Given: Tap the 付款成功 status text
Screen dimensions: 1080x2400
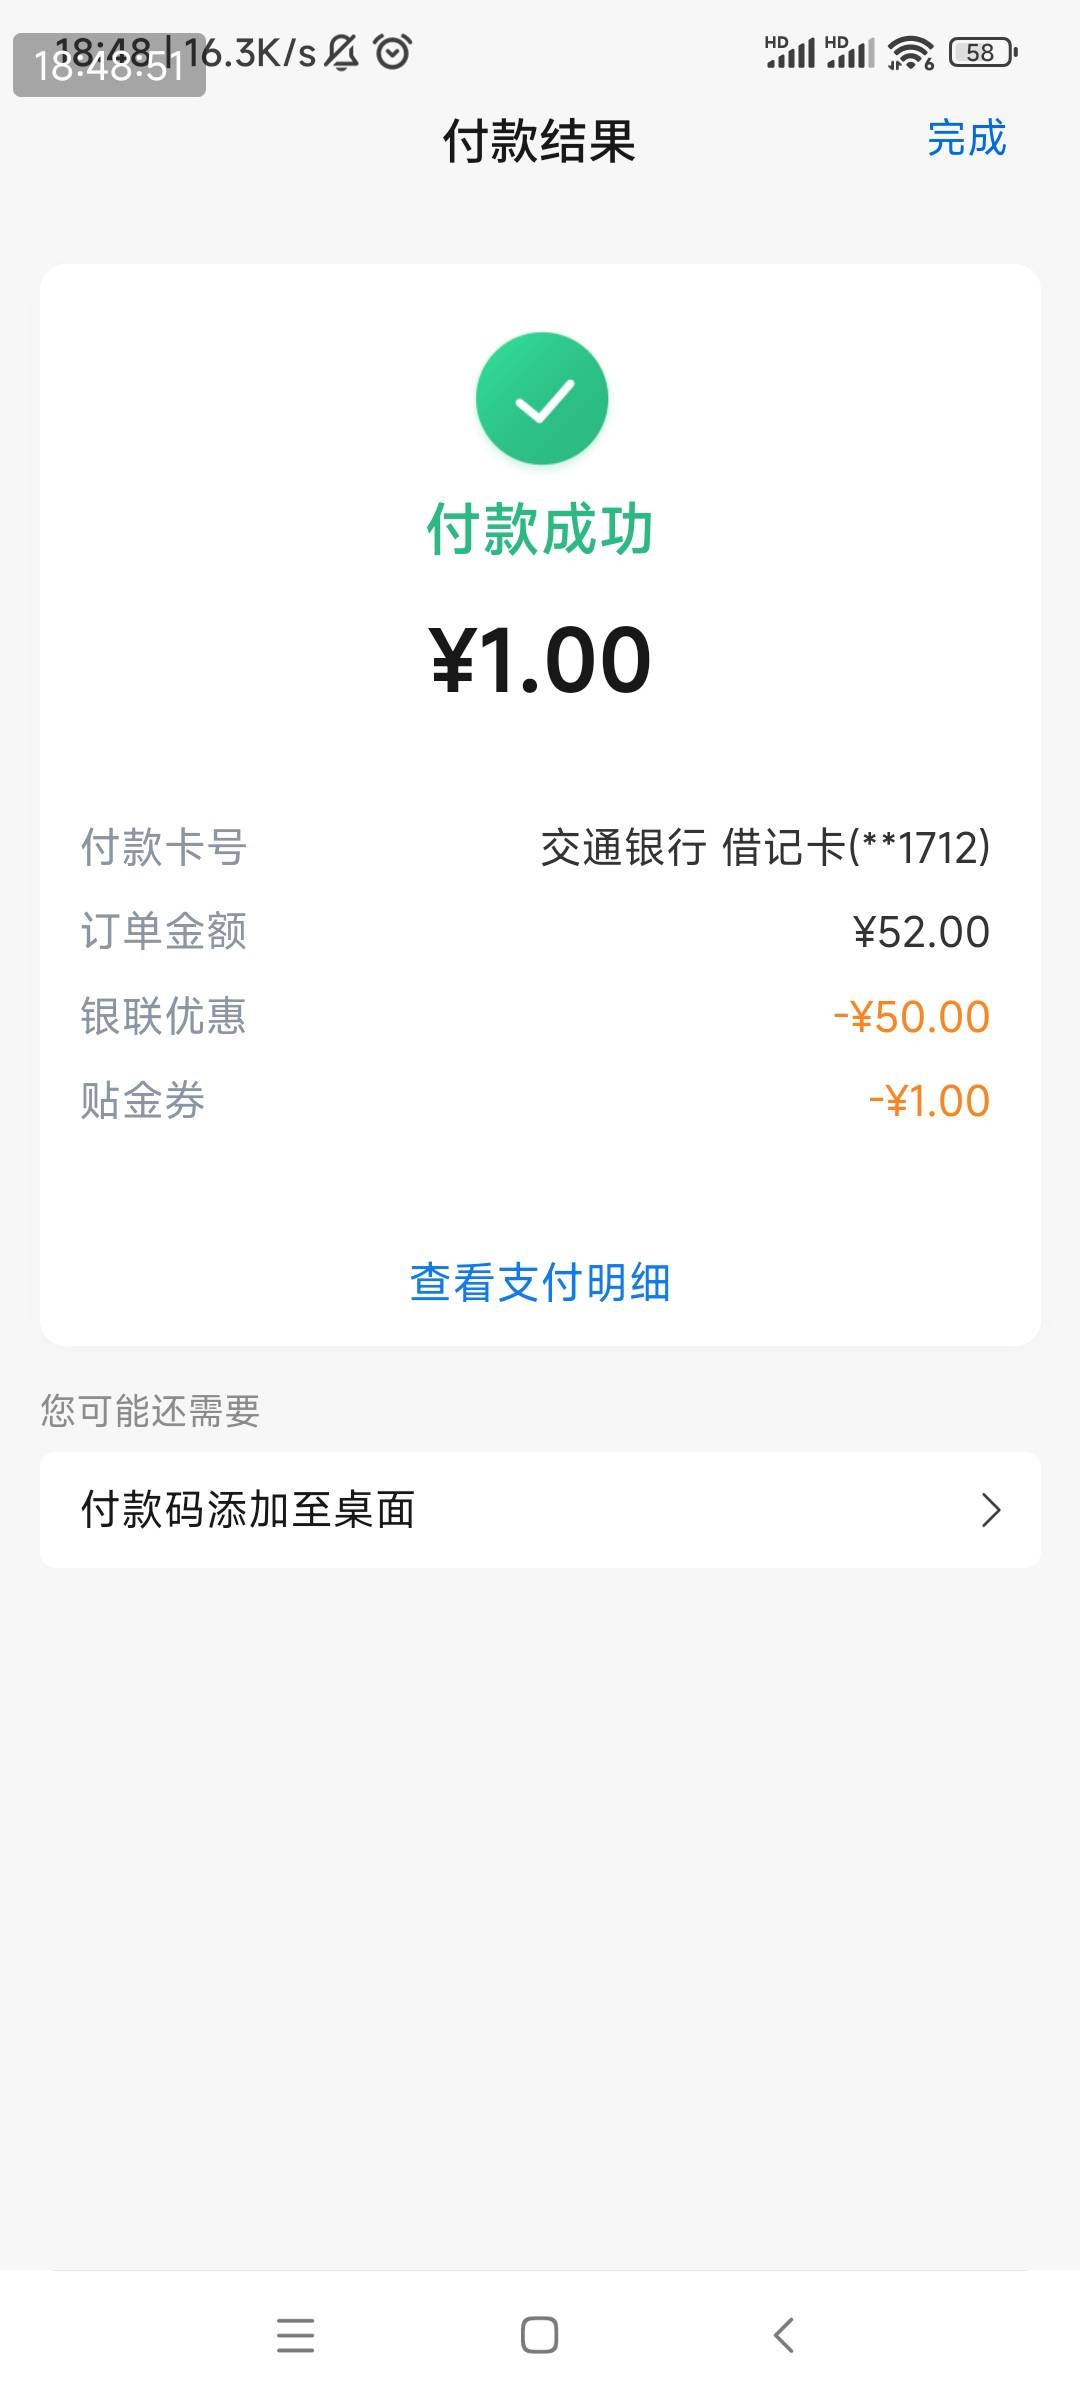Looking at the screenshot, I should tap(540, 528).
